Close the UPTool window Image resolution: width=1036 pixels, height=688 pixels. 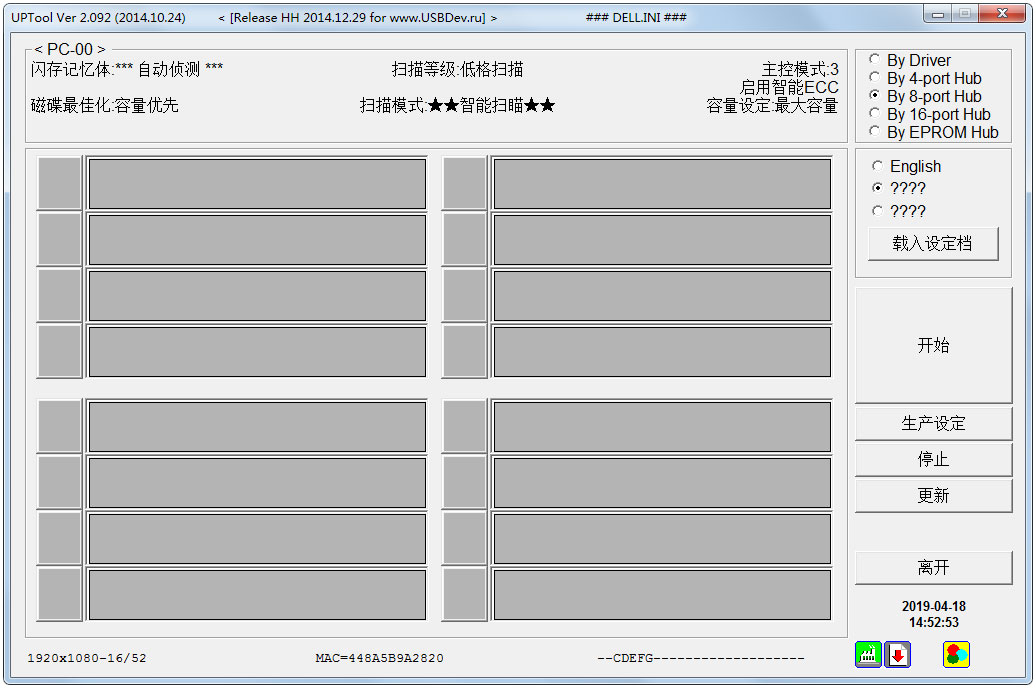coord(1002,13)
